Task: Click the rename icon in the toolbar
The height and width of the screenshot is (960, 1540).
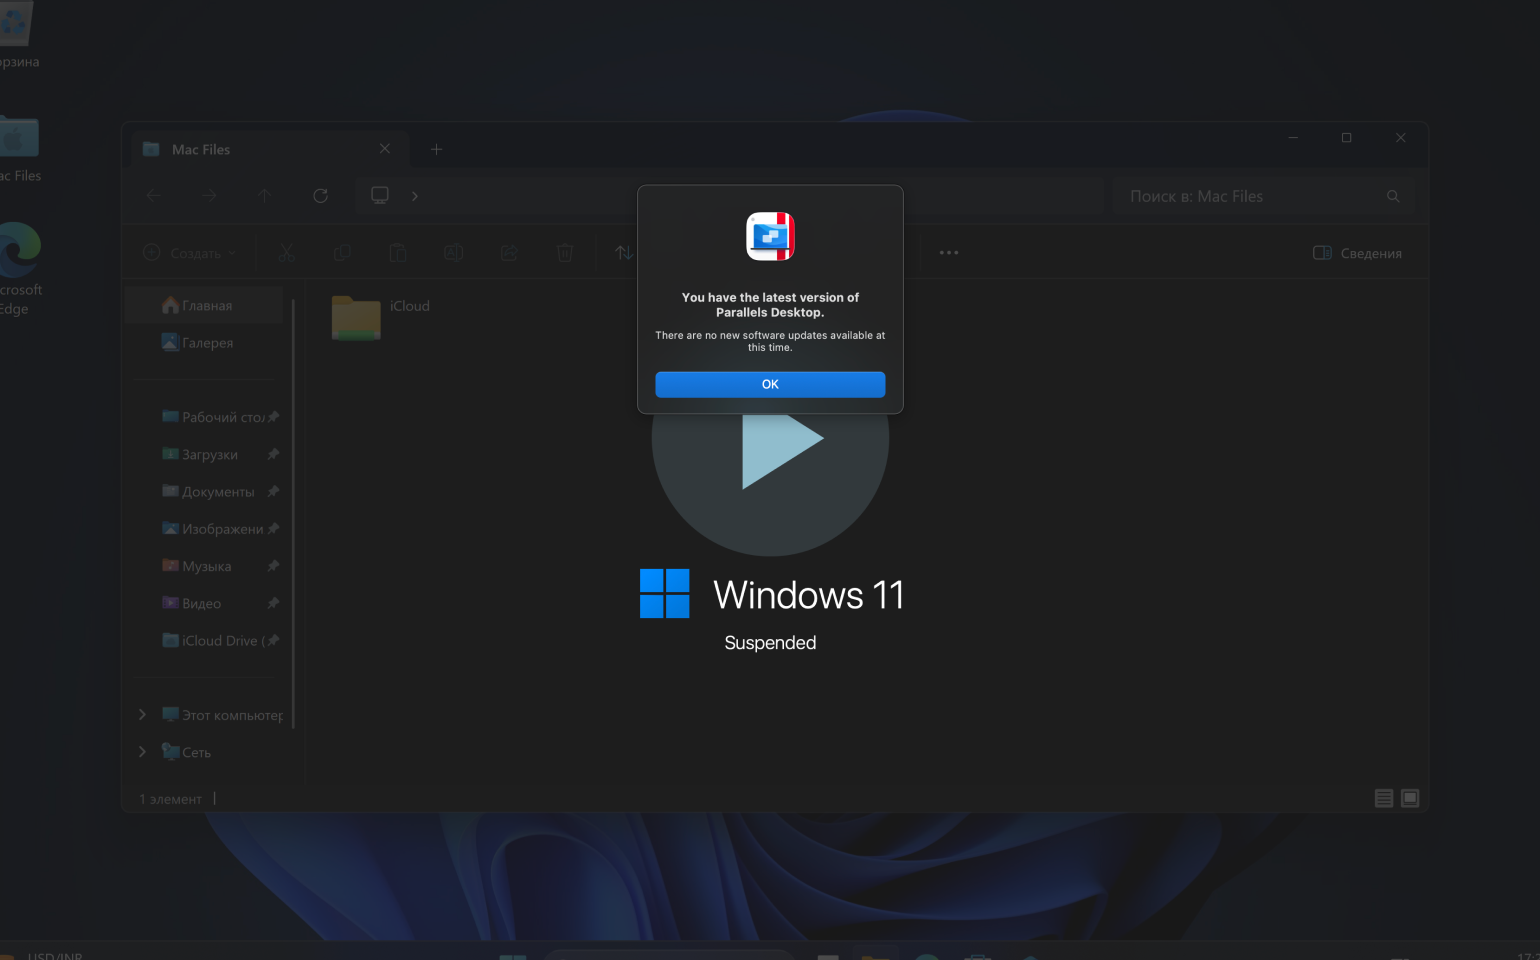Action: coord(453,253)
